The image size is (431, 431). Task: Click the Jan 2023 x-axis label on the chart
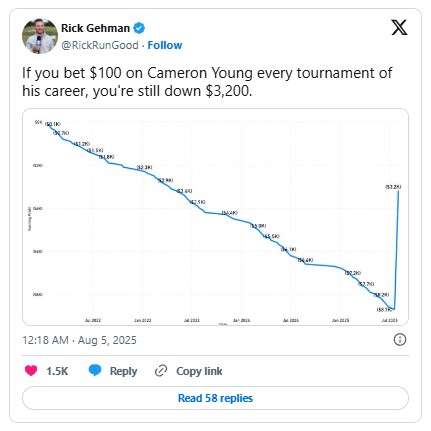pyautogui.click(x=143, y=320)
